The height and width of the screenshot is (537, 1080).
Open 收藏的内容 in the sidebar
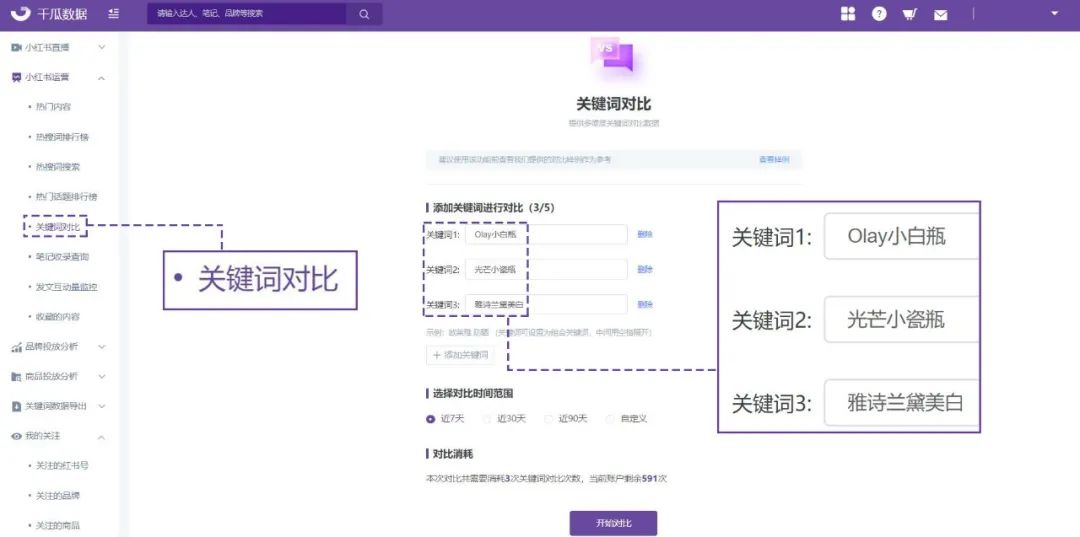click(x=58, y=317)
